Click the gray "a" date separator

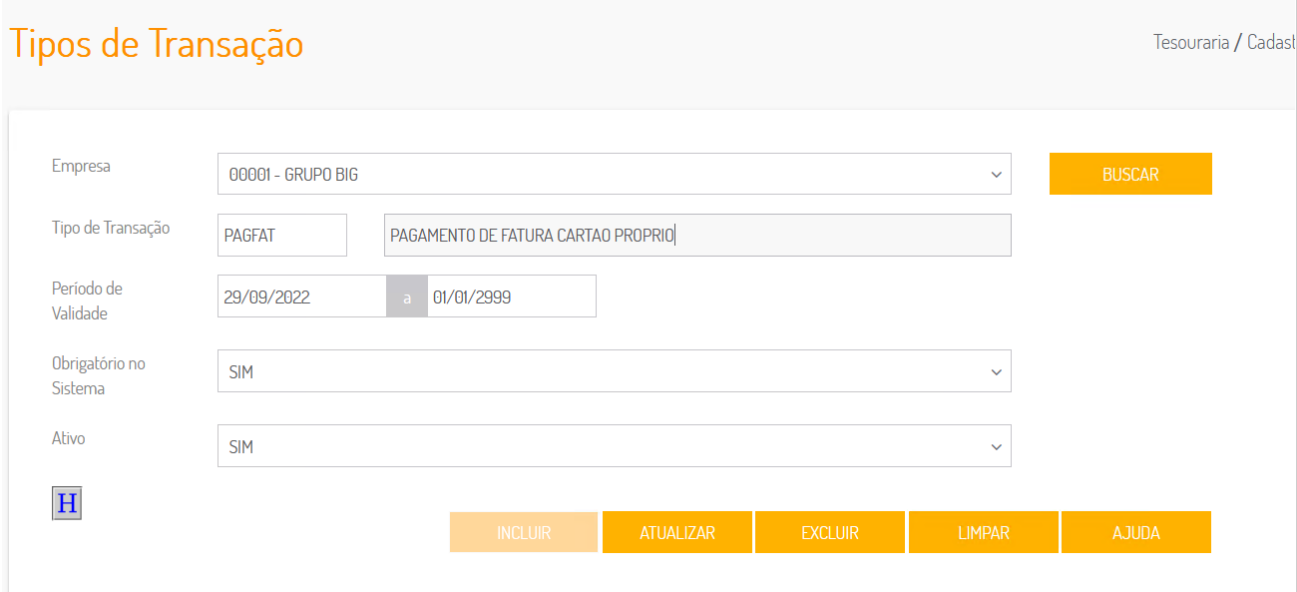(x=407, y=297)
